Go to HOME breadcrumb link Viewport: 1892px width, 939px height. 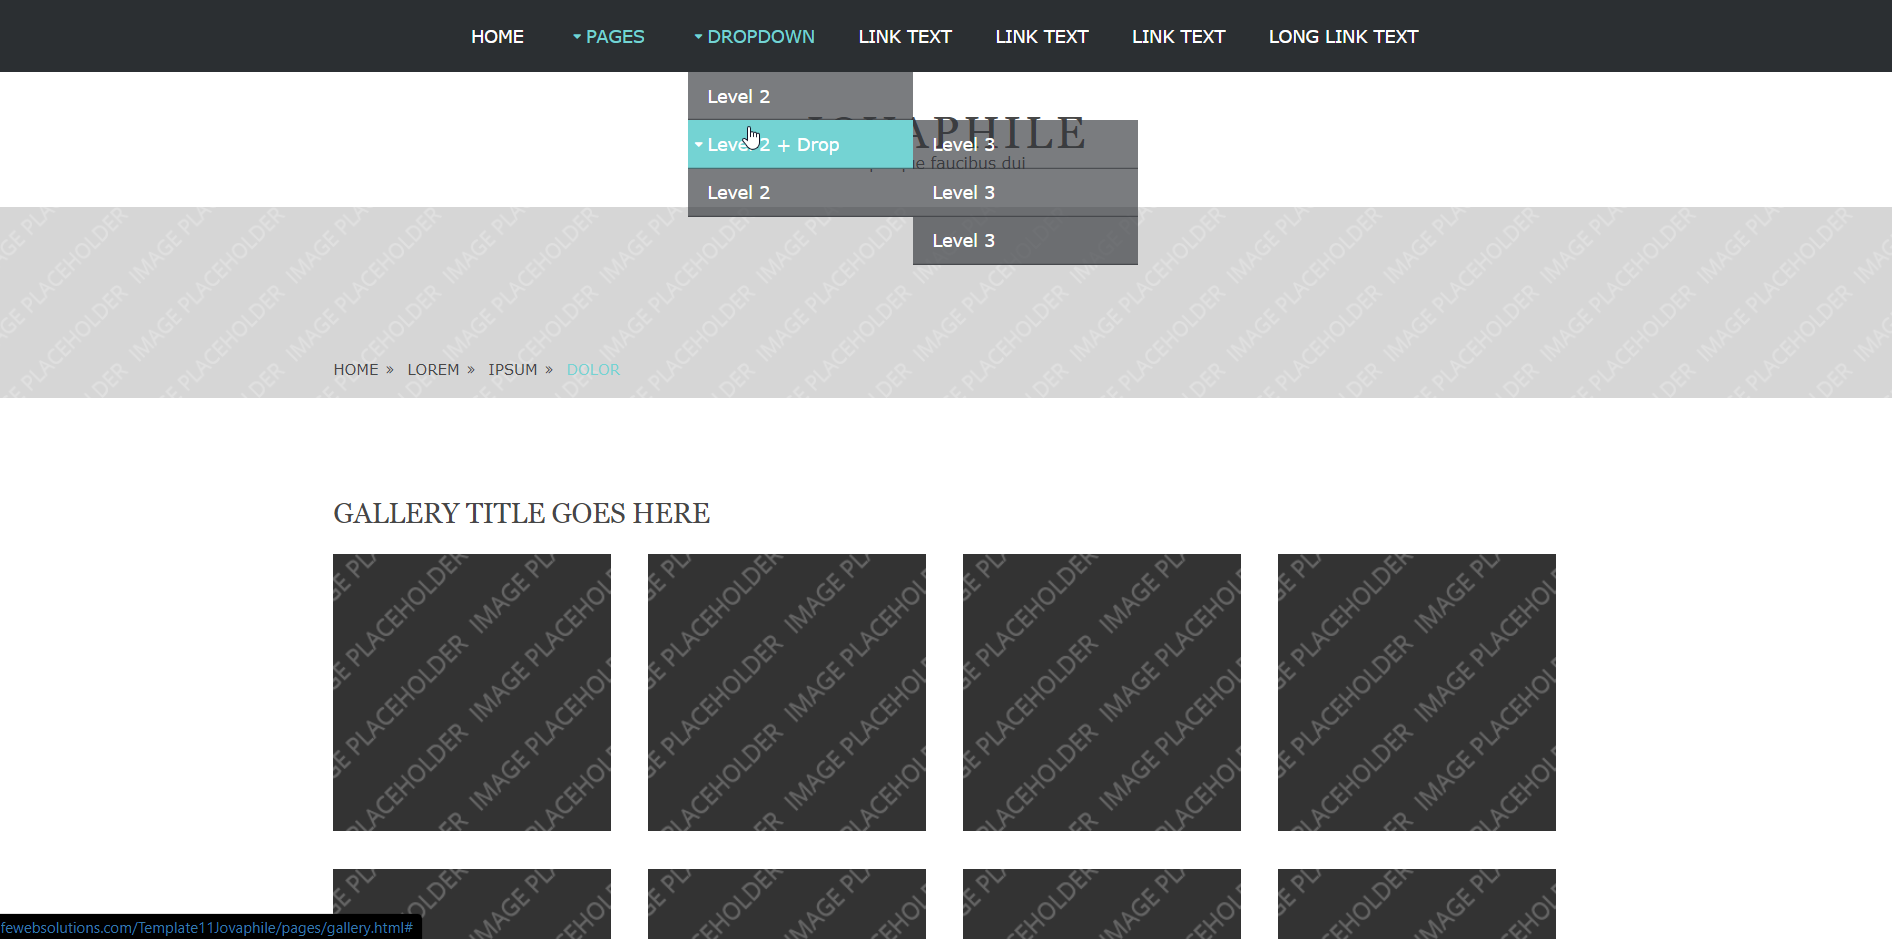point(356,370)
